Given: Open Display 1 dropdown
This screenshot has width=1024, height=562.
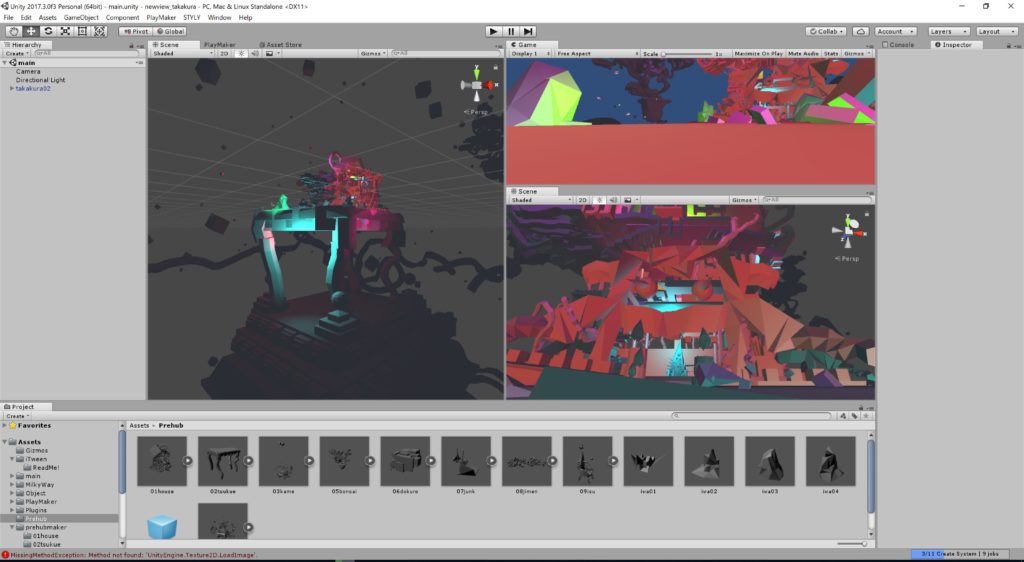Looking at the screenshot, I should click(530, 54).
